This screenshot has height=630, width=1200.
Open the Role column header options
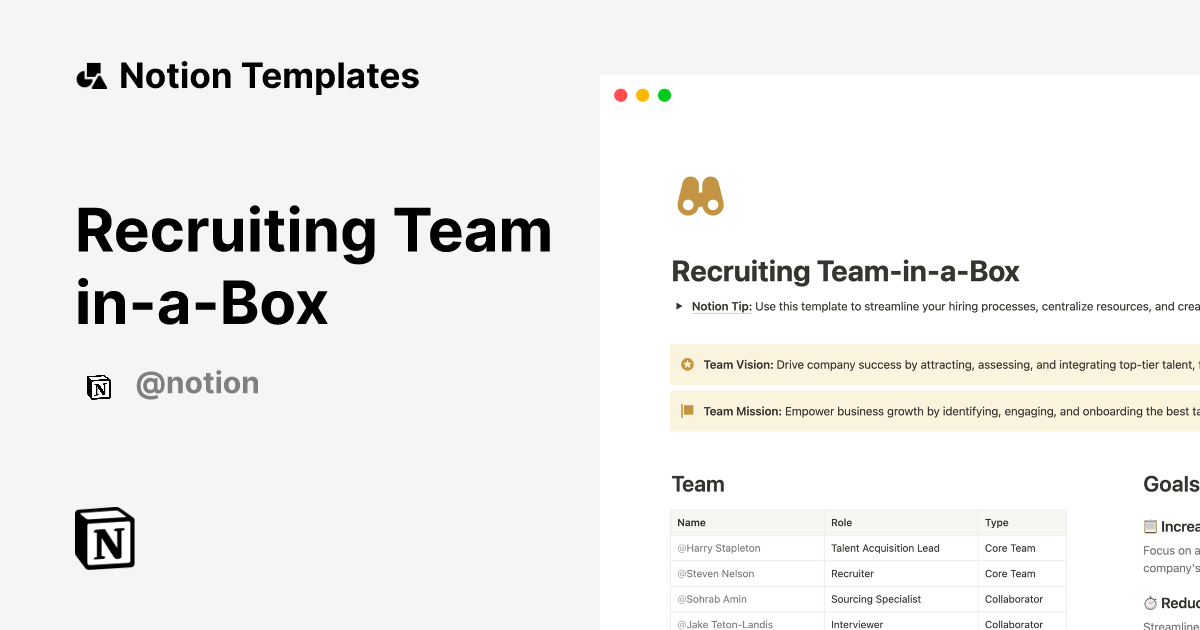pyautogui.click(x=841, y=522)
